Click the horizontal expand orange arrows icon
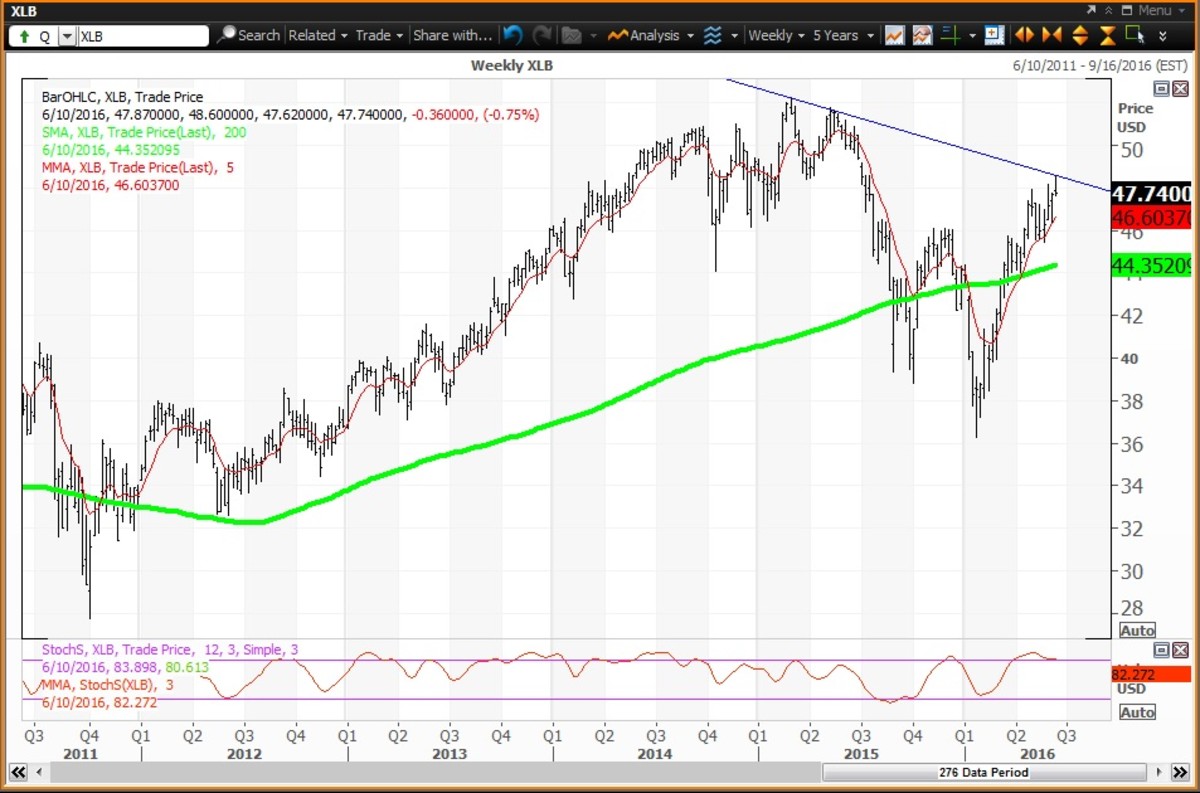The width and height of the screenshot is (1200, 793). 1023,35
